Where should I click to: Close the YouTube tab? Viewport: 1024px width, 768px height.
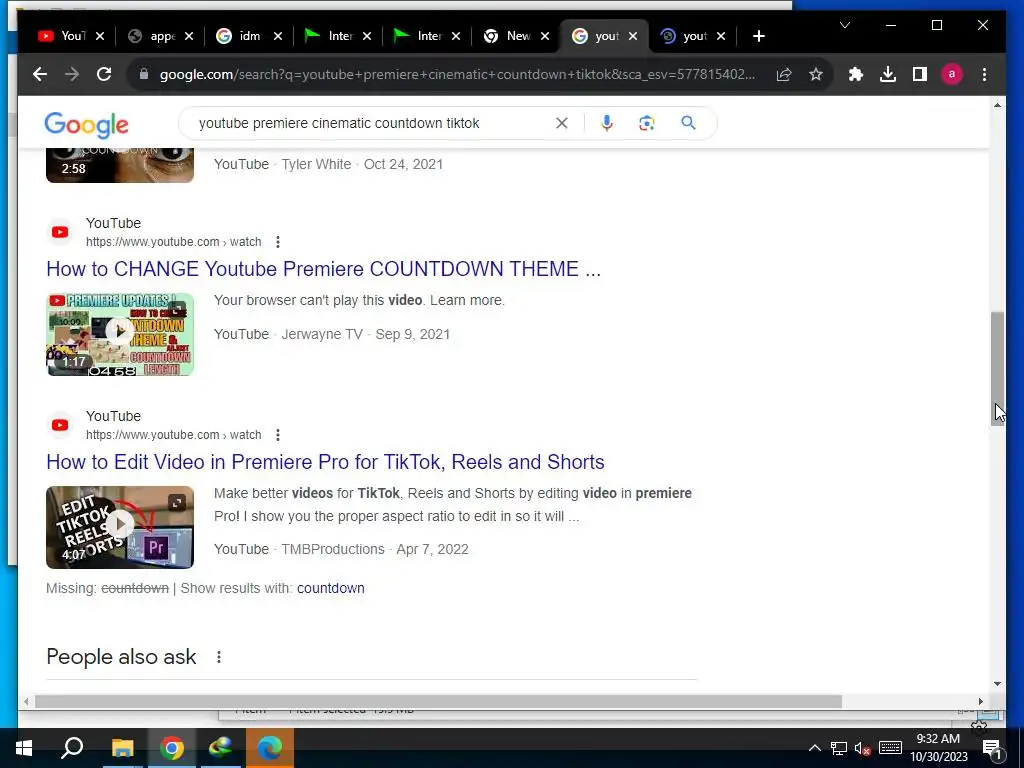pyautogui.click(x=100, y=37)
